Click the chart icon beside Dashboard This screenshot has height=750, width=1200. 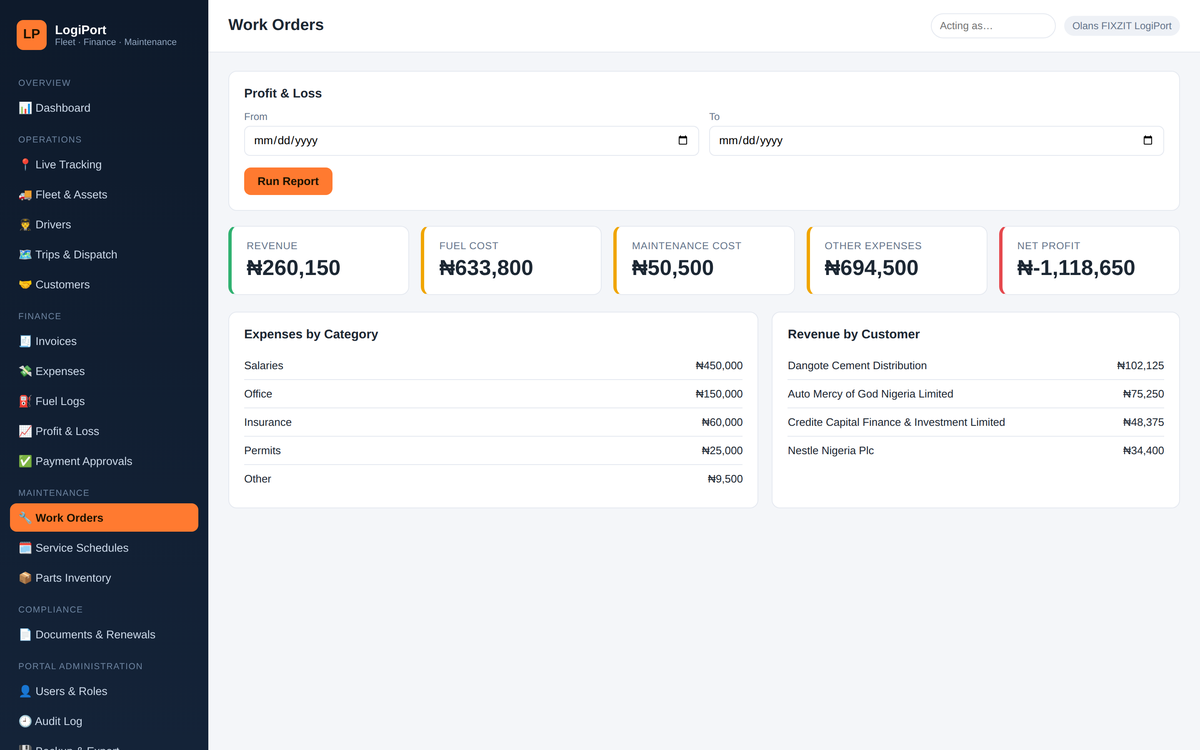click(x=25, y=108)
